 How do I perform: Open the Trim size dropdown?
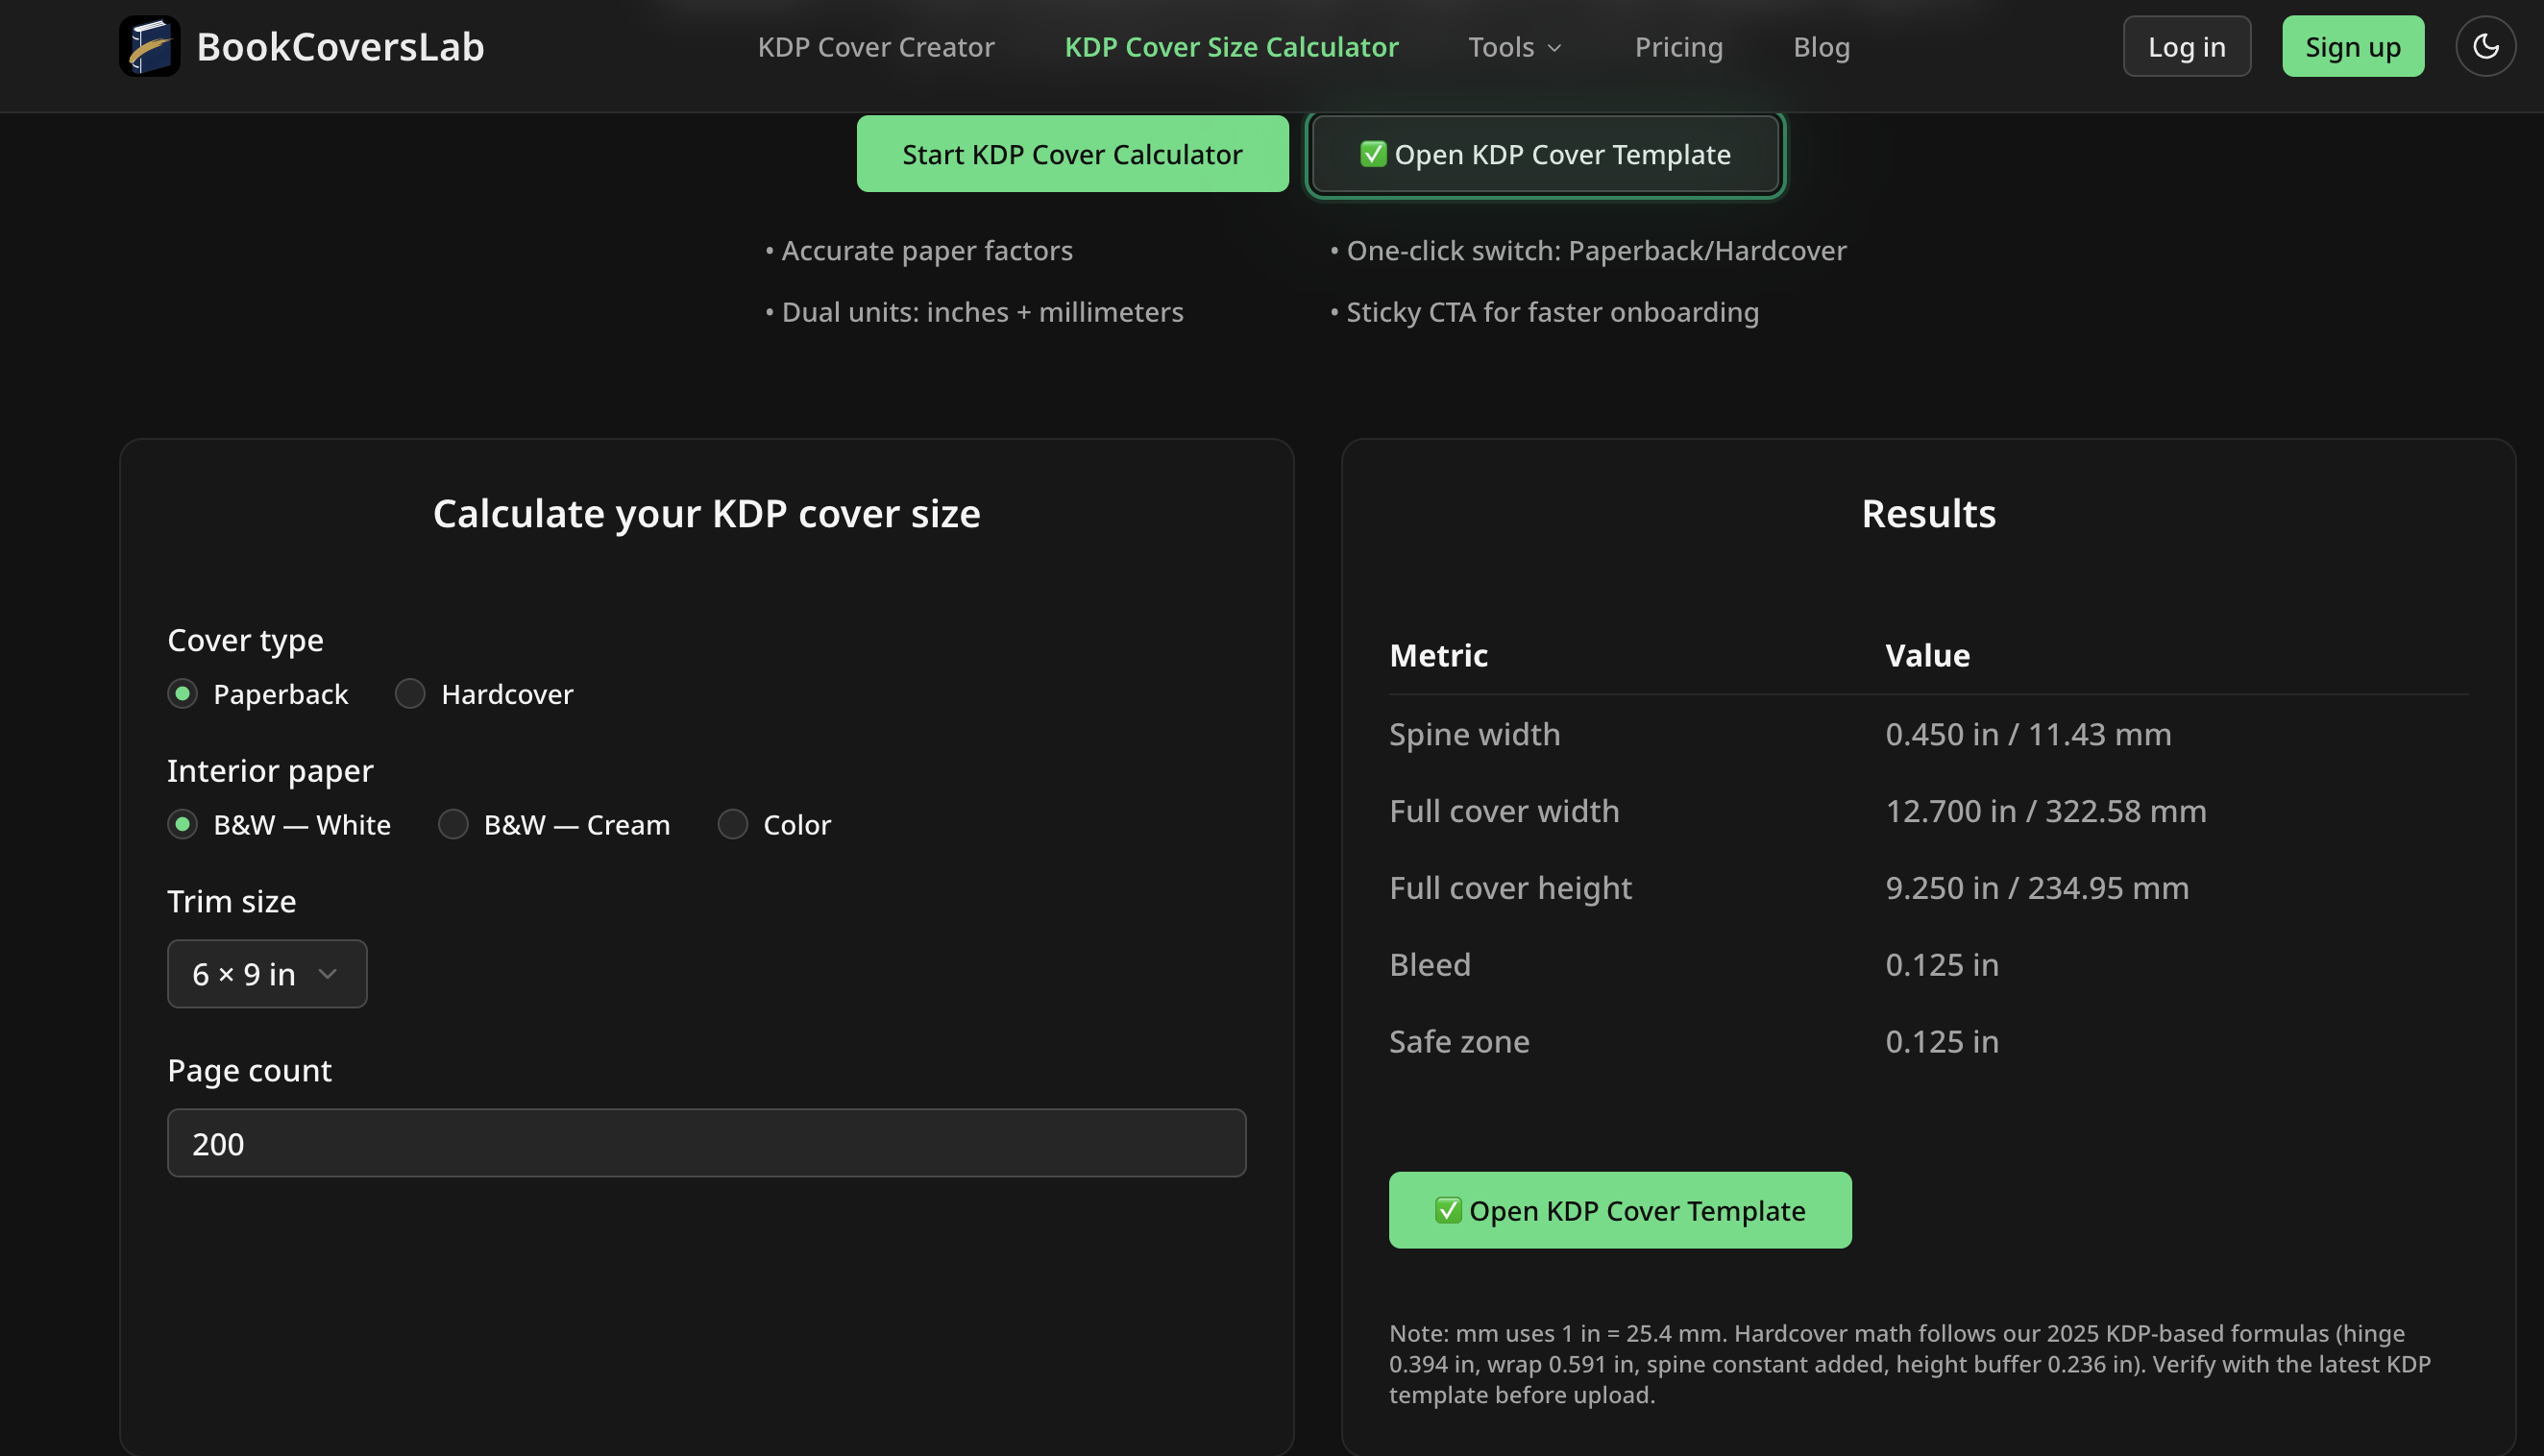tap(266, 974)
